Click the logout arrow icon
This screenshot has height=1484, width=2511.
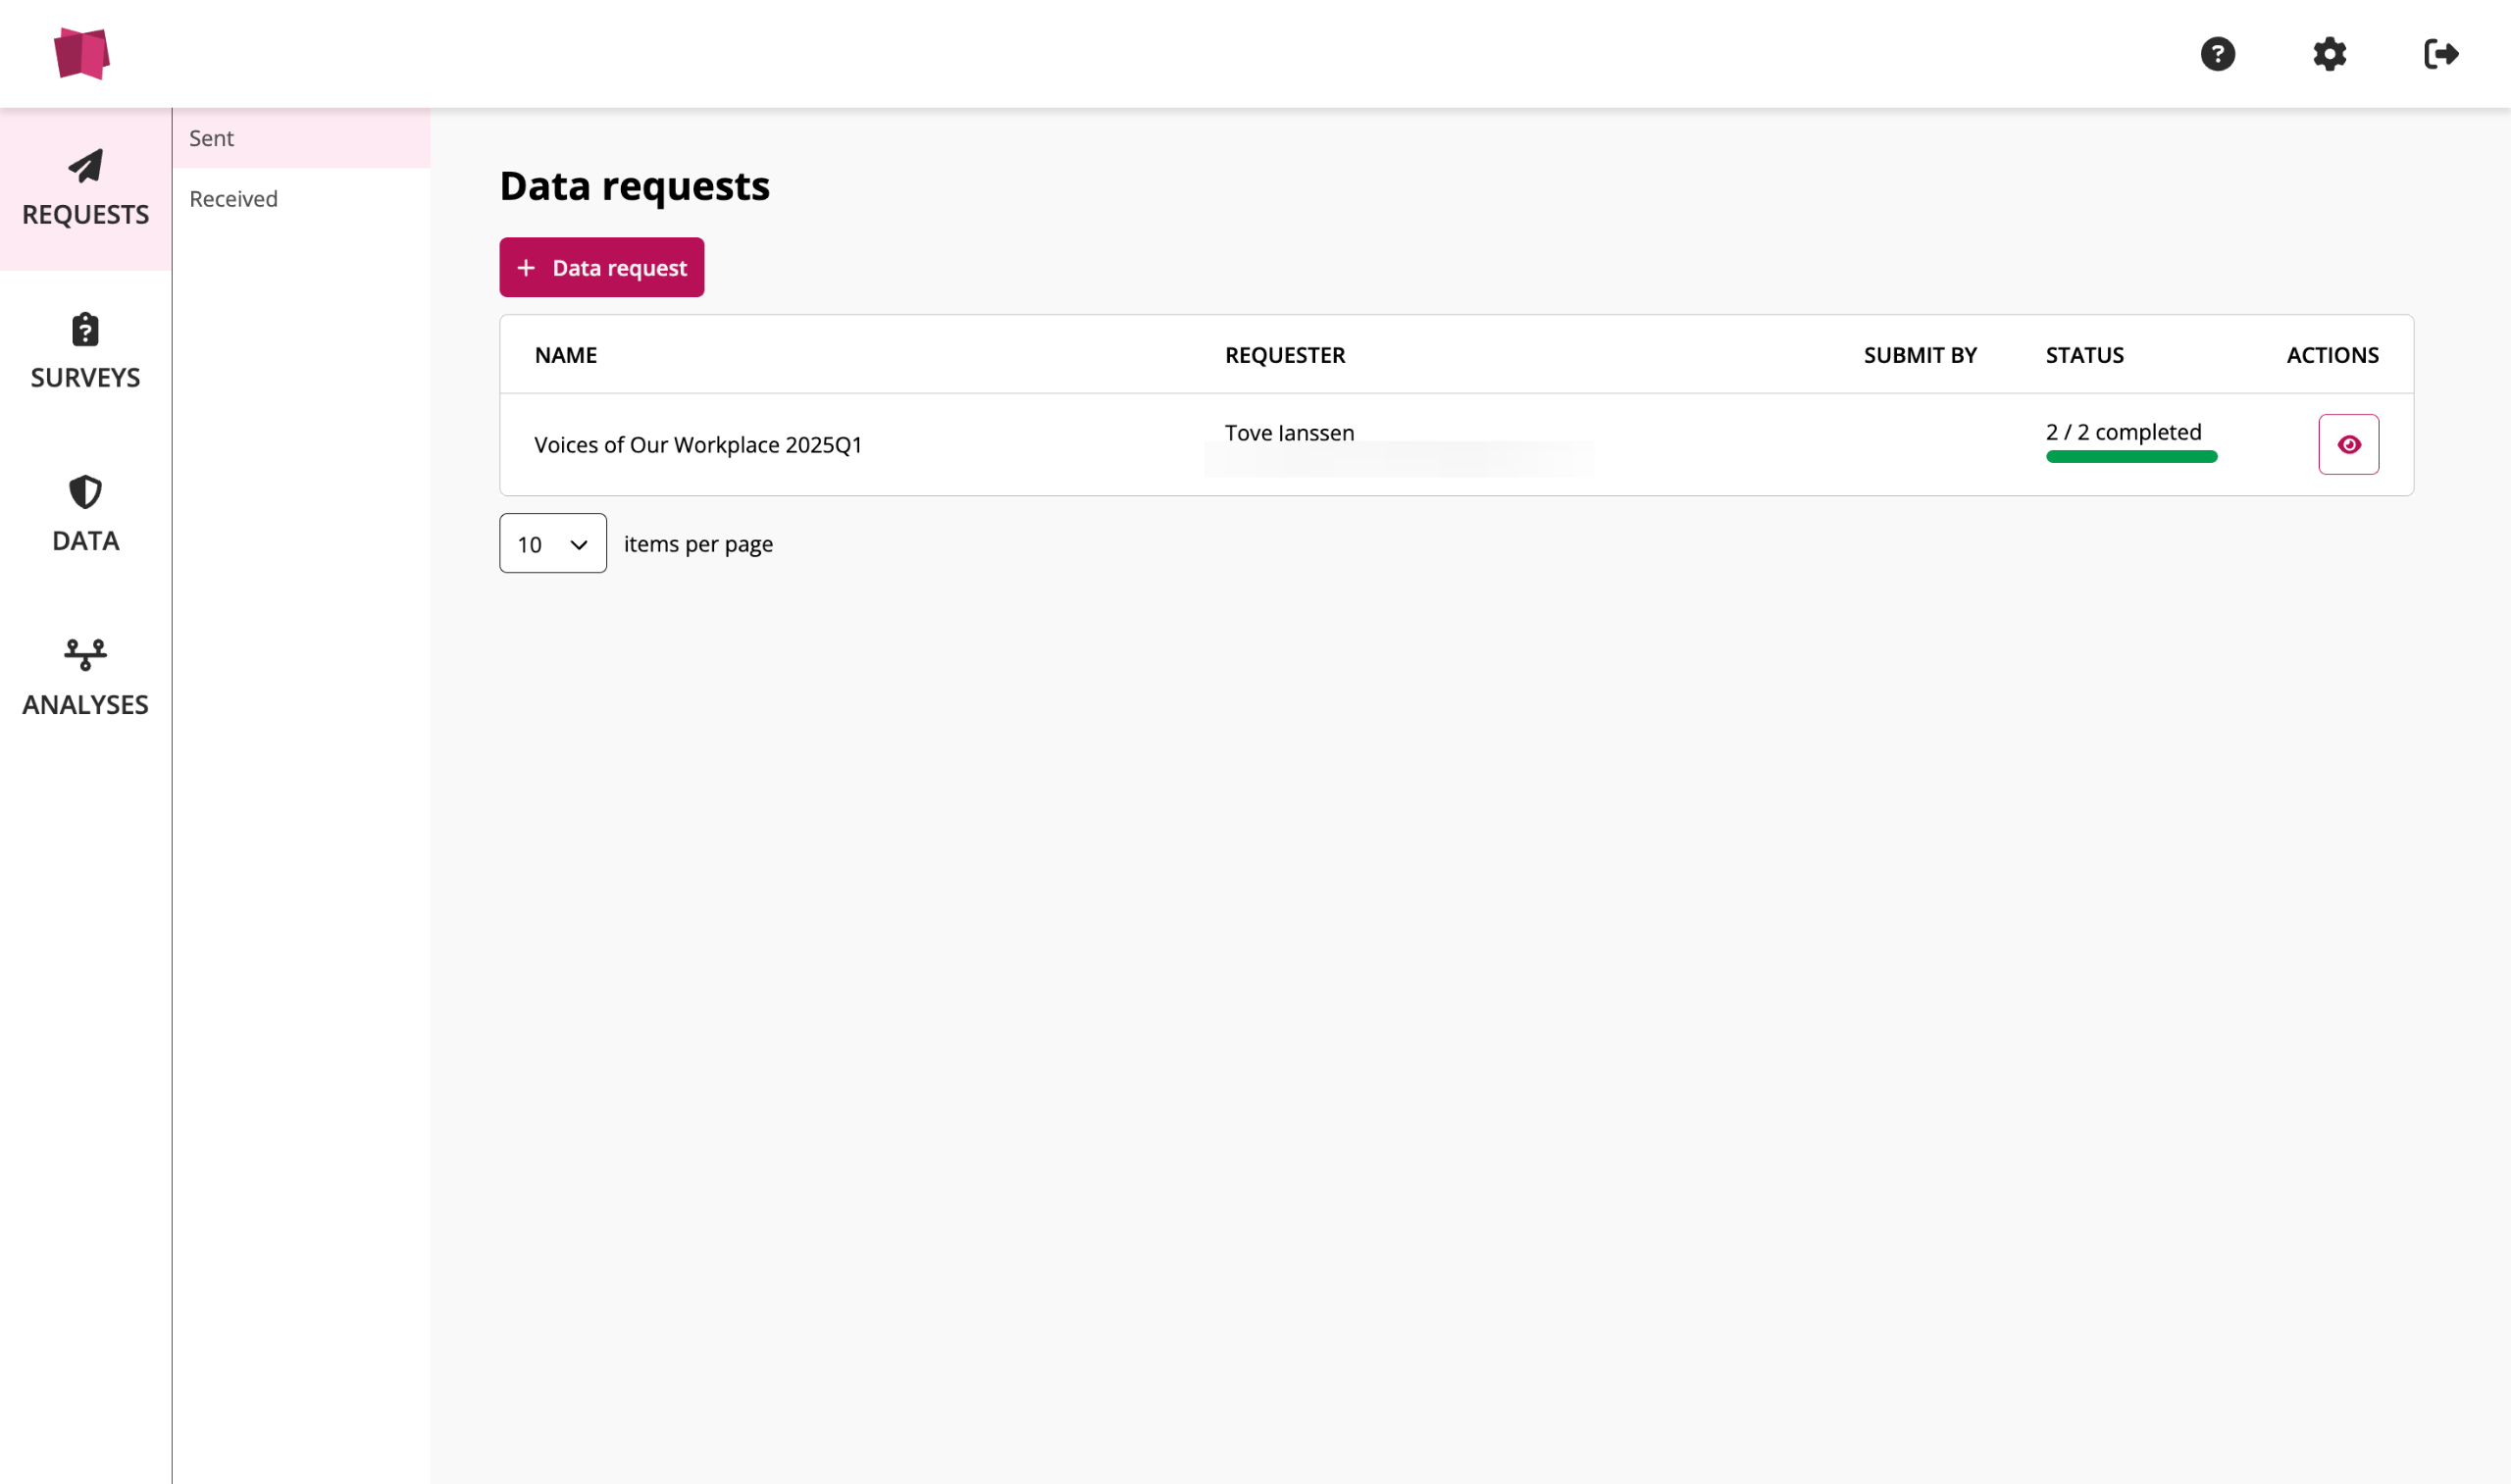click(x=2440, y=53)
